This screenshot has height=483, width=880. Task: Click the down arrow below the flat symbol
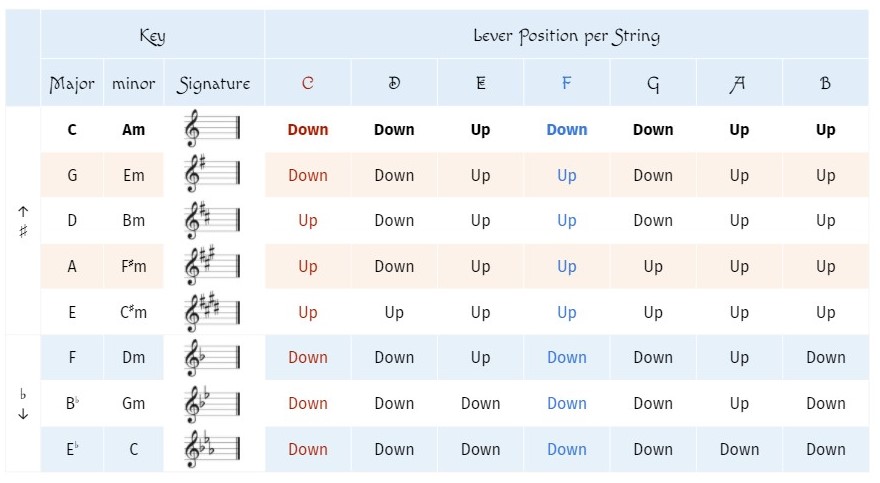23,414
